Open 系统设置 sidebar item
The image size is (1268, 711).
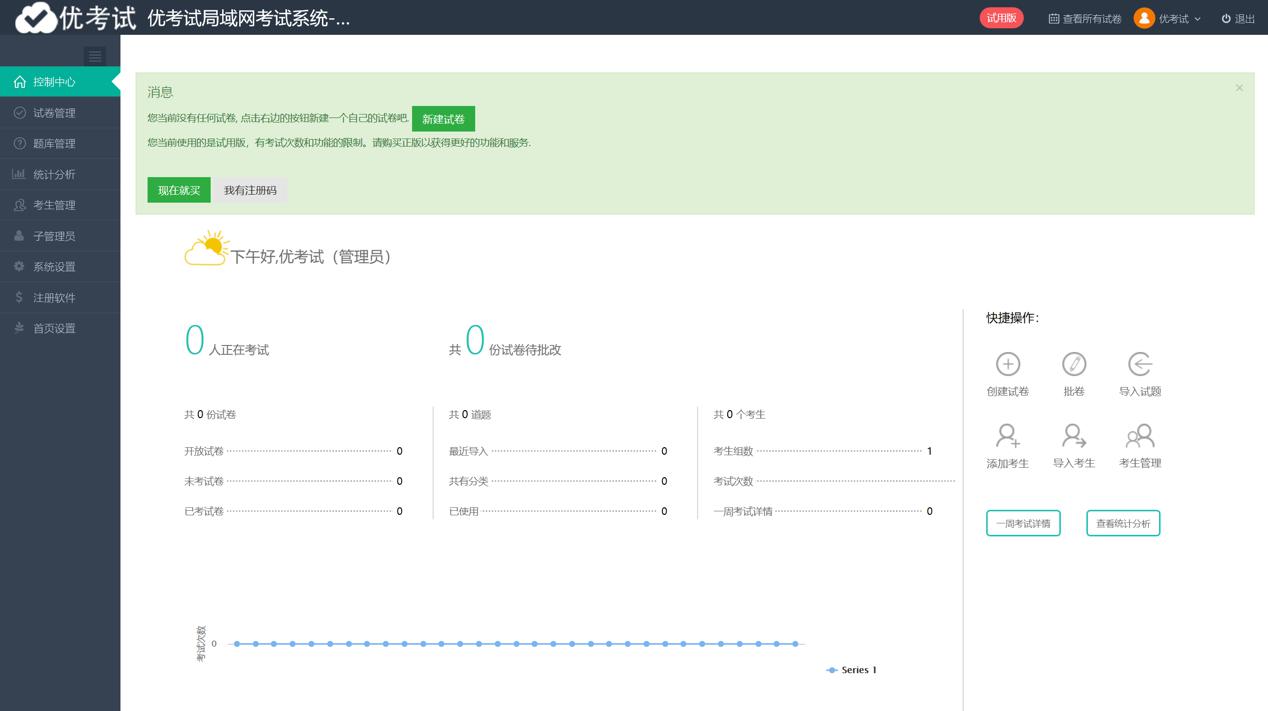(x=54, y=267)
